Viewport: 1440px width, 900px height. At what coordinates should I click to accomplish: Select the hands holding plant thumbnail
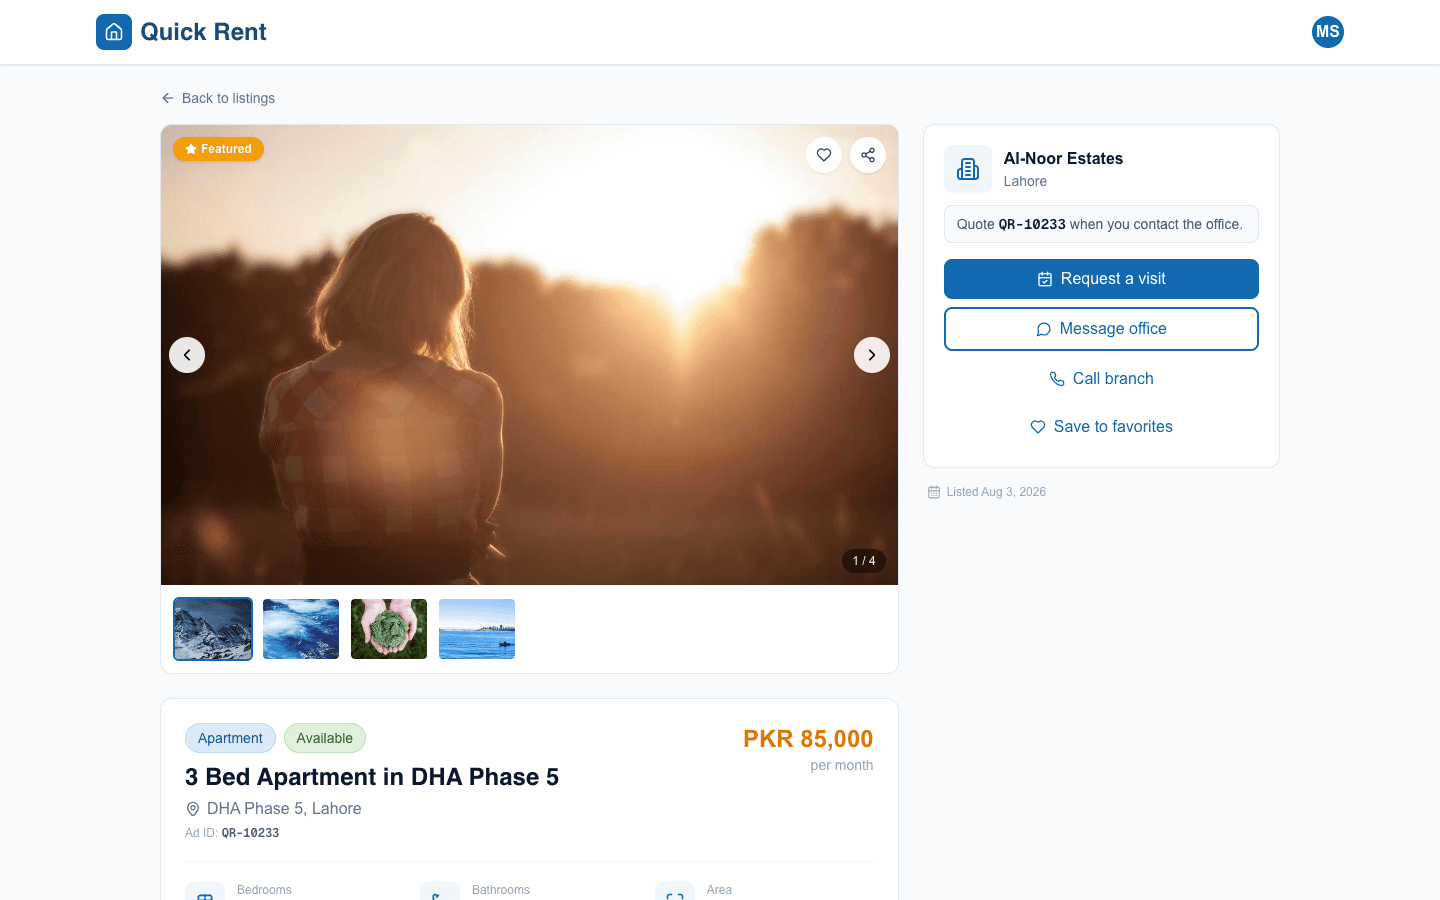pos(389,629)
